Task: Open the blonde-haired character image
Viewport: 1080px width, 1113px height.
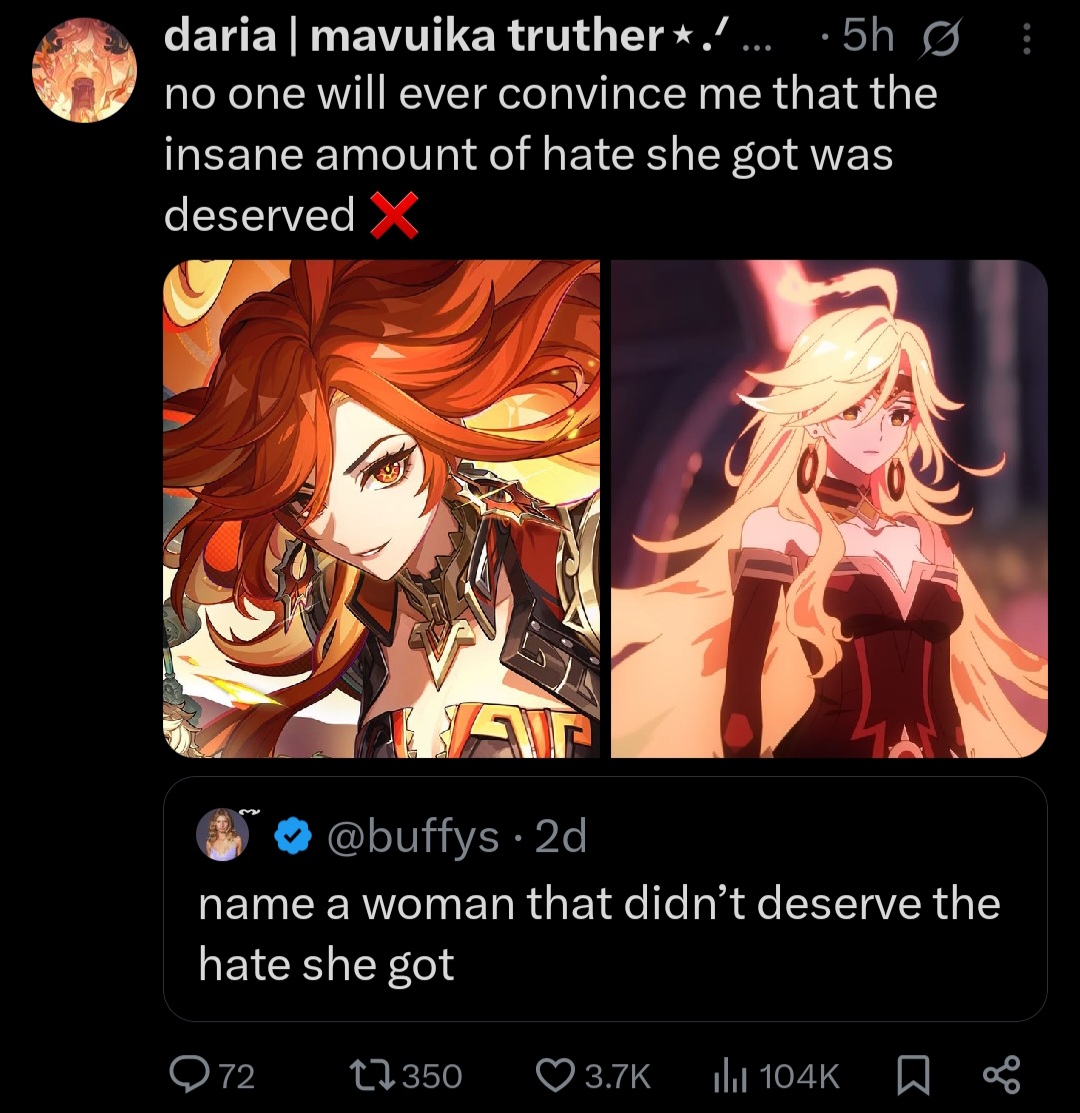Action: coord(829,508)
